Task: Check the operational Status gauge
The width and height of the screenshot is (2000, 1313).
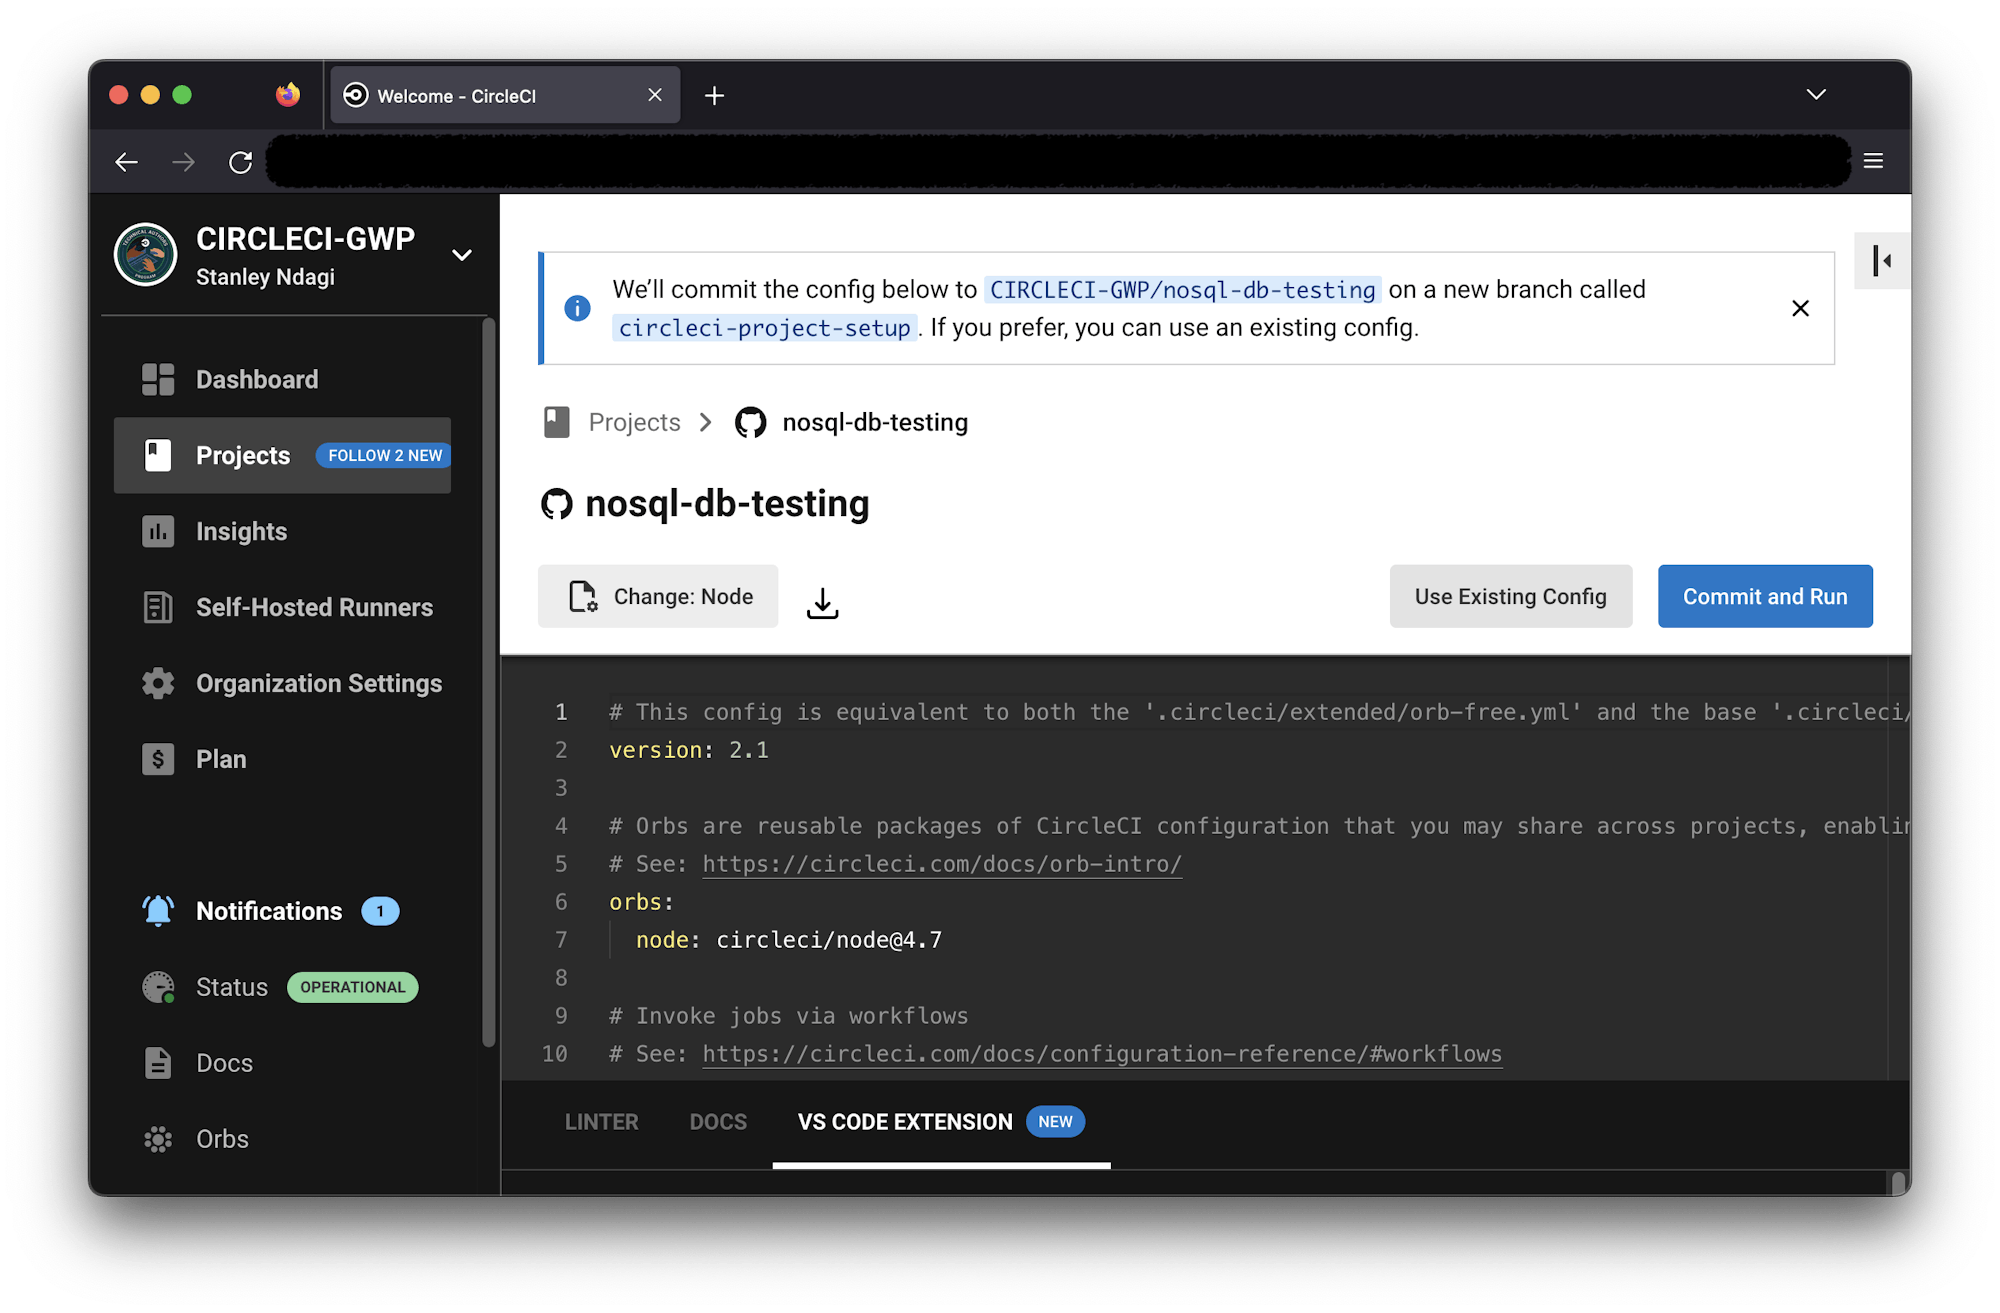Action: [x=159, y=987]
